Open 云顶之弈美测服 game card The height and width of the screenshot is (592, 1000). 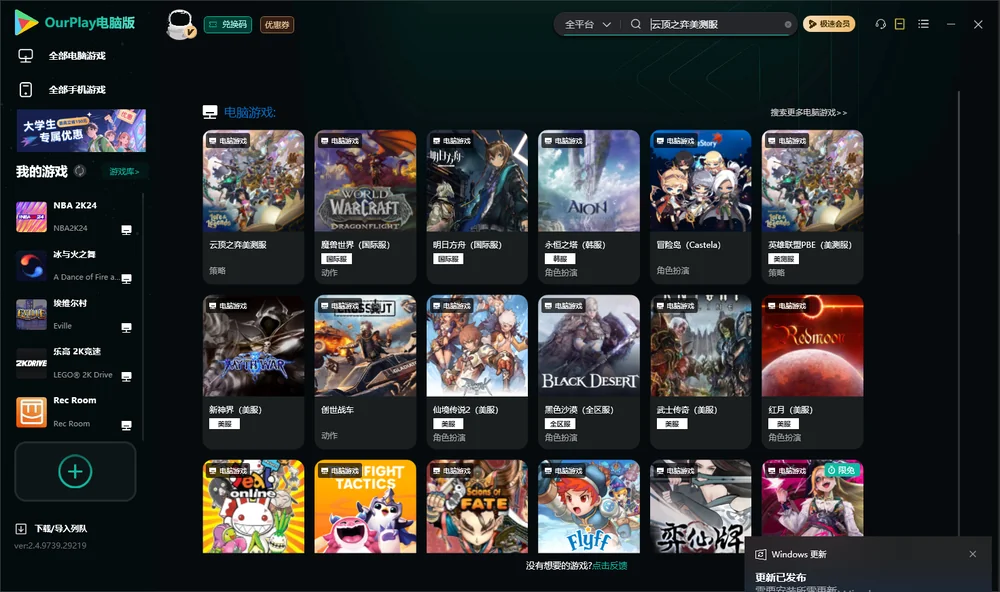pos(253,207)
